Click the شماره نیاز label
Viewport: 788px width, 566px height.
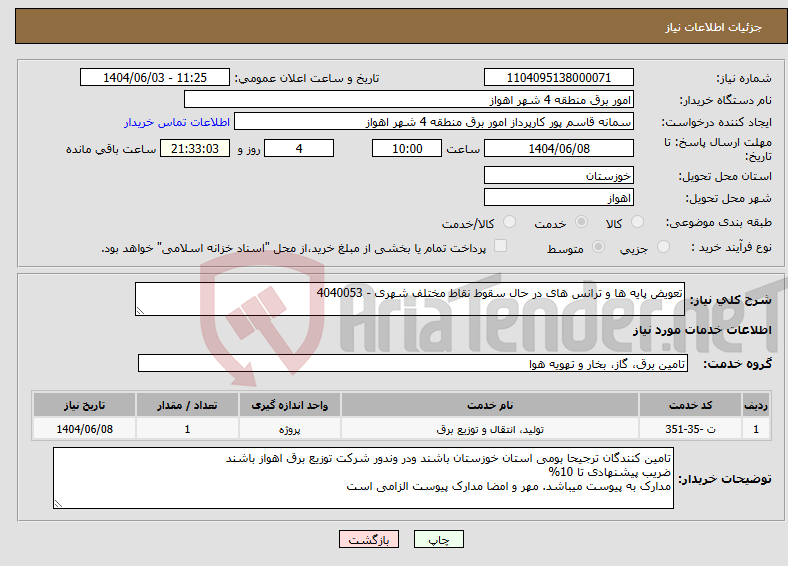[744, 78]
